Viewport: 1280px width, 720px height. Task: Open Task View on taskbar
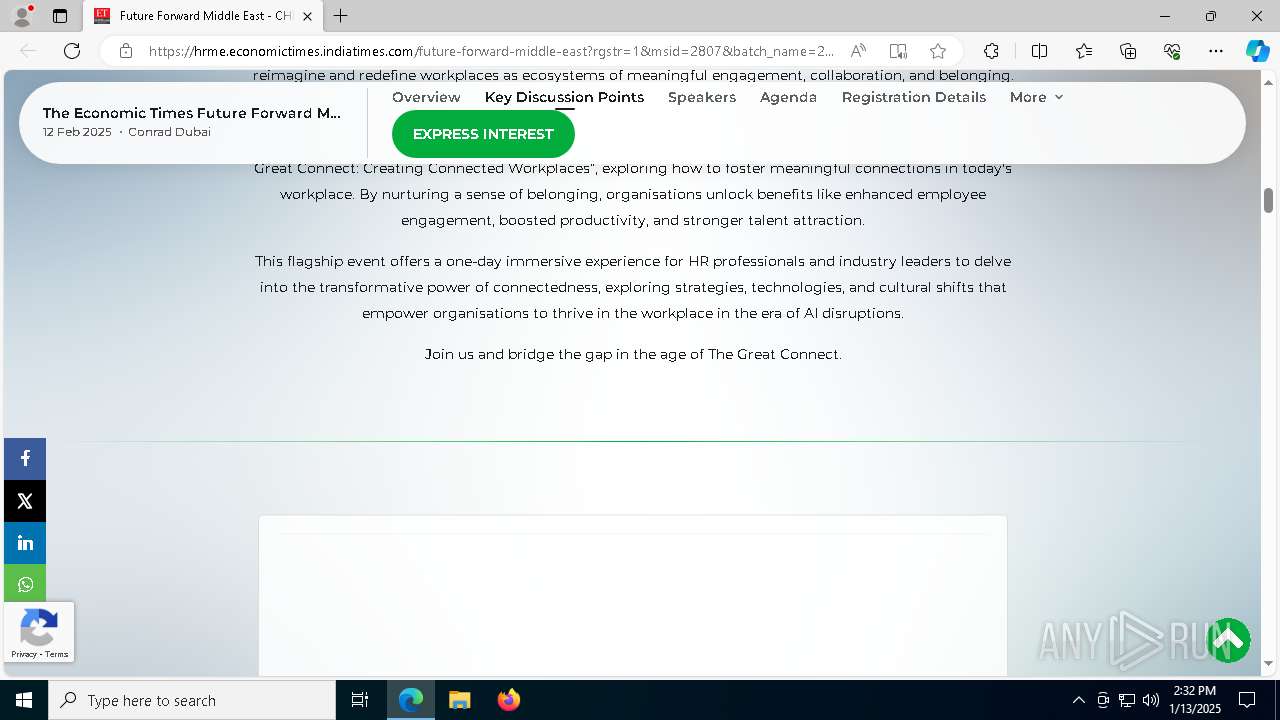click(x=360, y=700)
